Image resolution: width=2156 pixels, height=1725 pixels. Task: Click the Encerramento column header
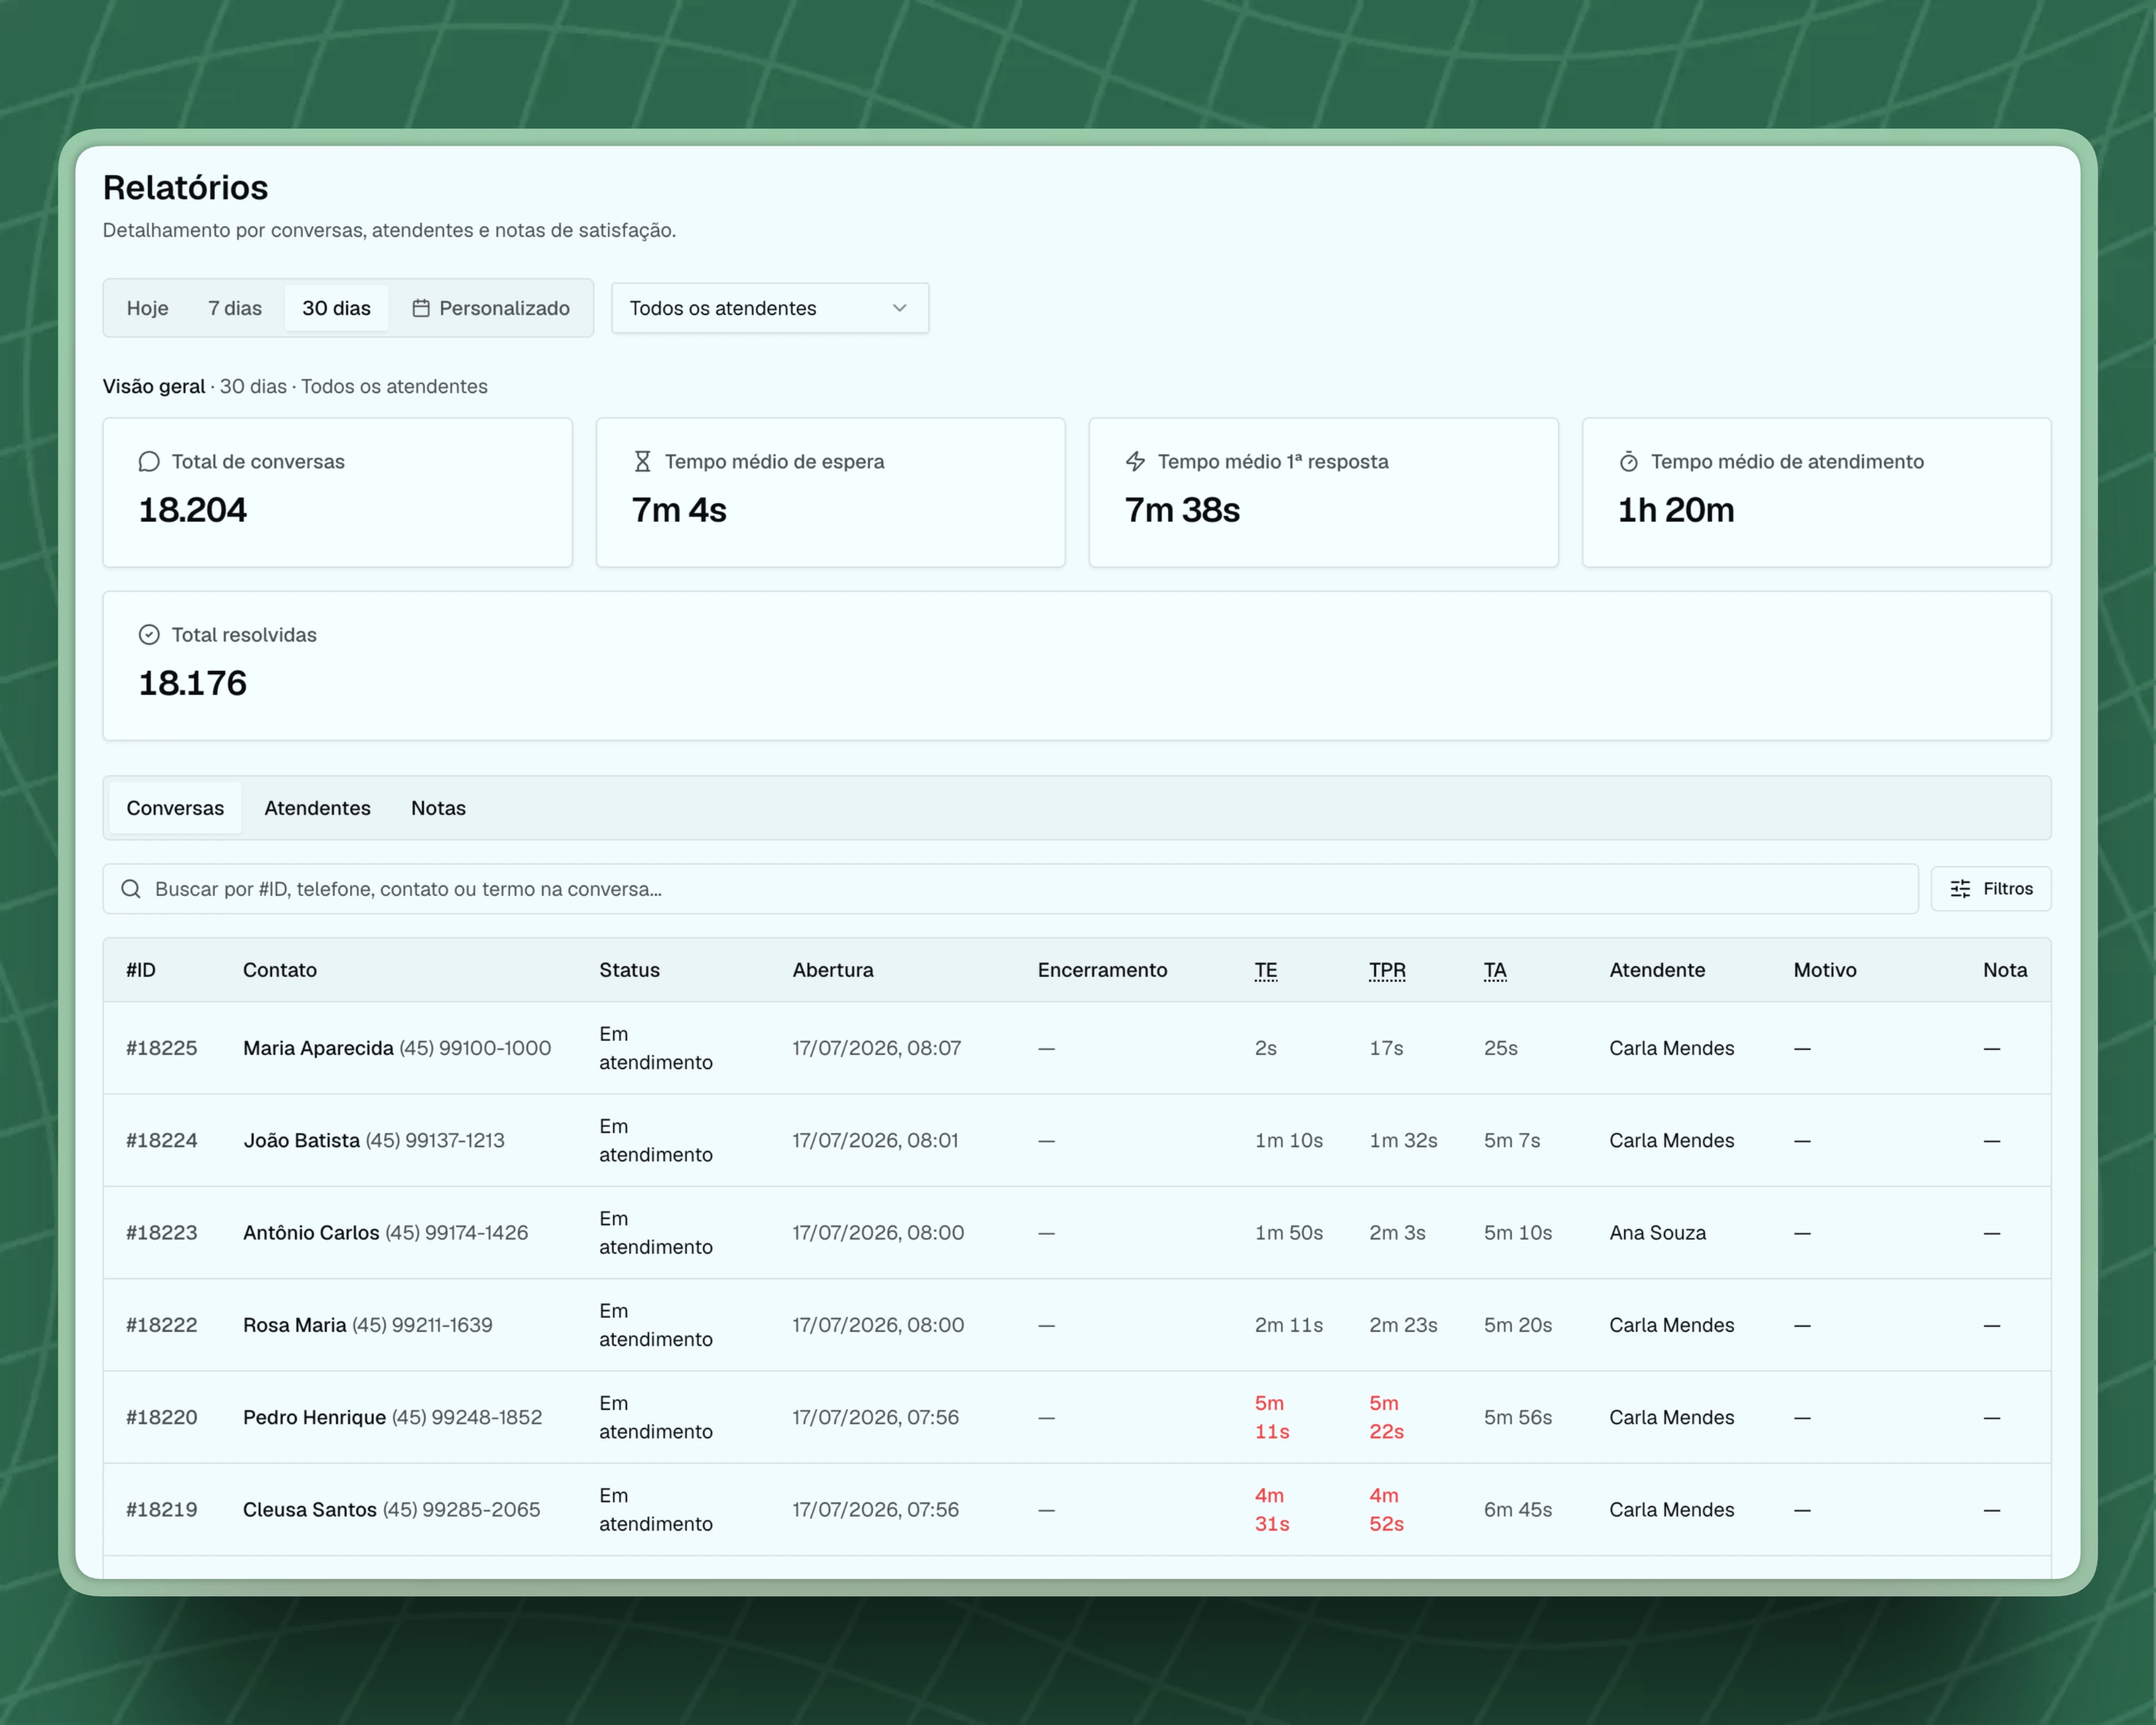point(1102,970)
